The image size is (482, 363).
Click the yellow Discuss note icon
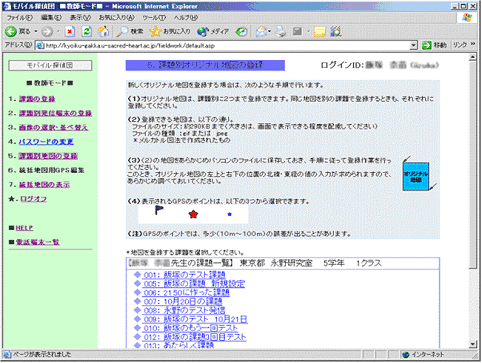point(320,31)
